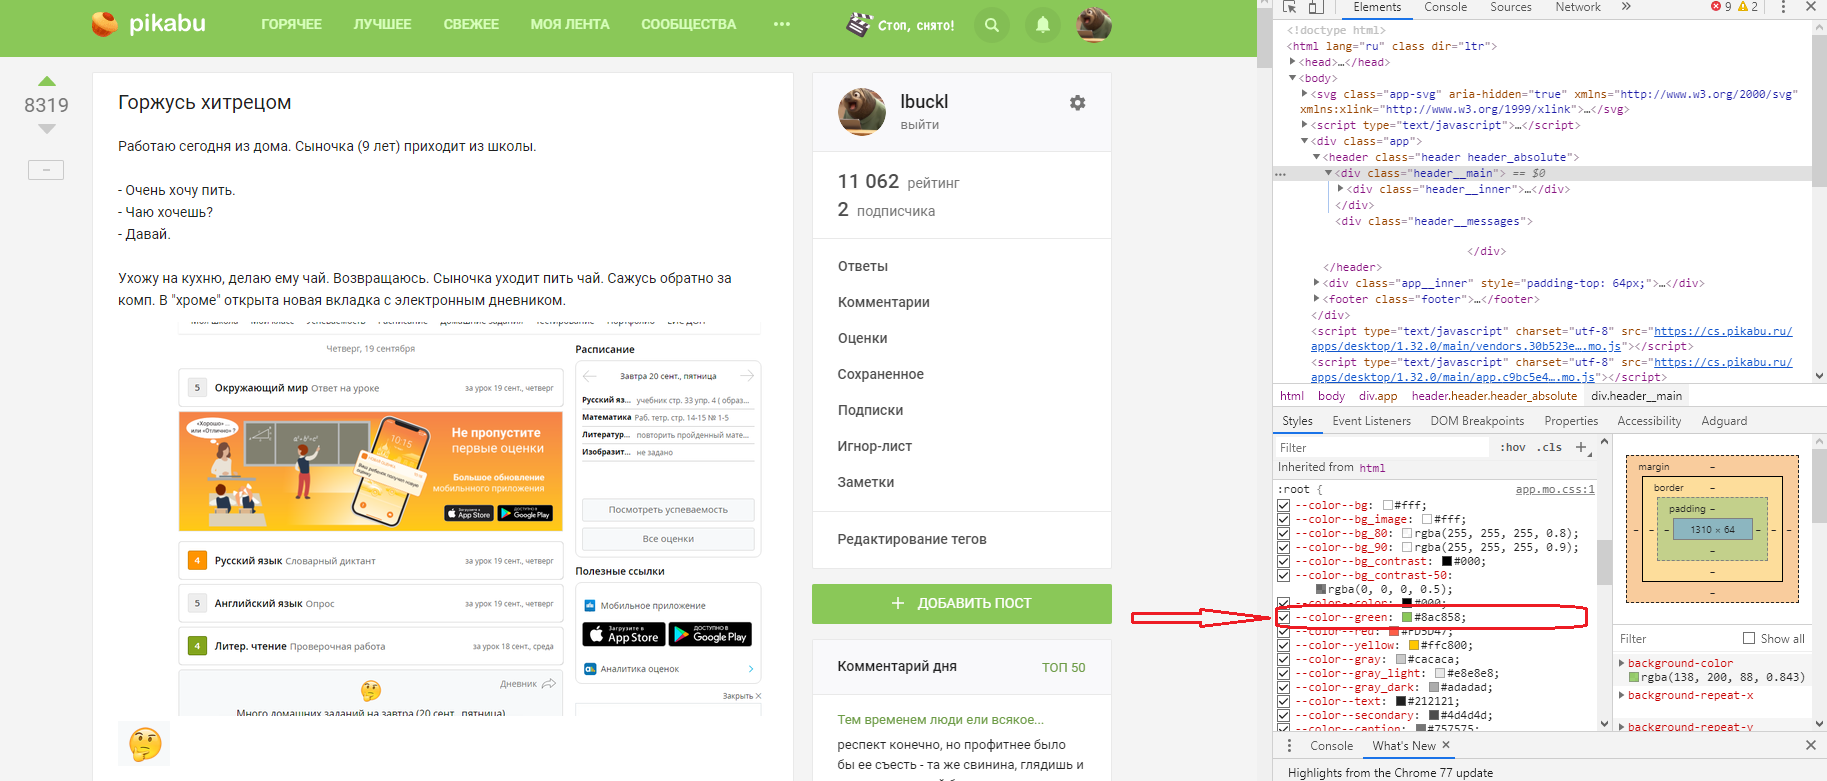Upvote the post with green arrow
Image resolution: width=1827 pixels, height=781 pixels.
[46, 81]
